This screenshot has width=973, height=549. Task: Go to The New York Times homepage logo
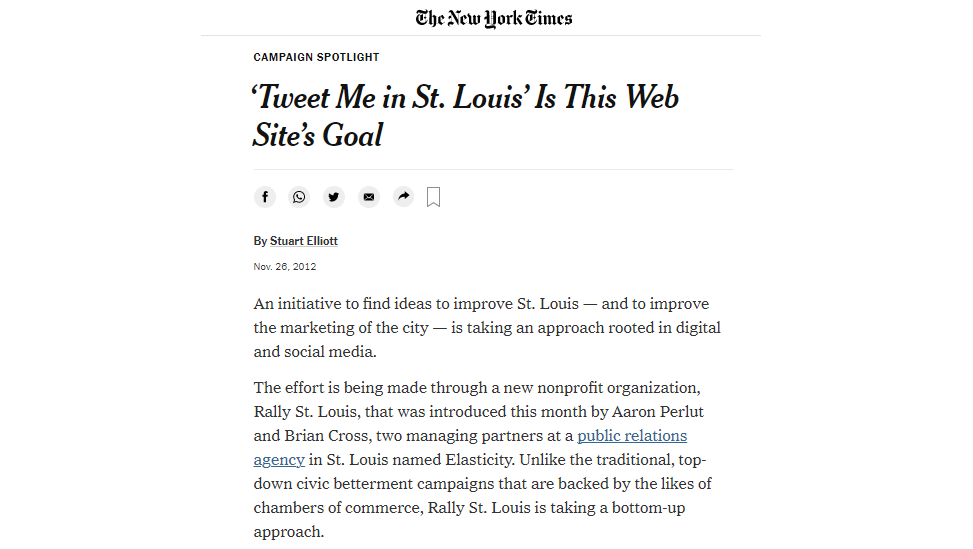click(494, 18)
